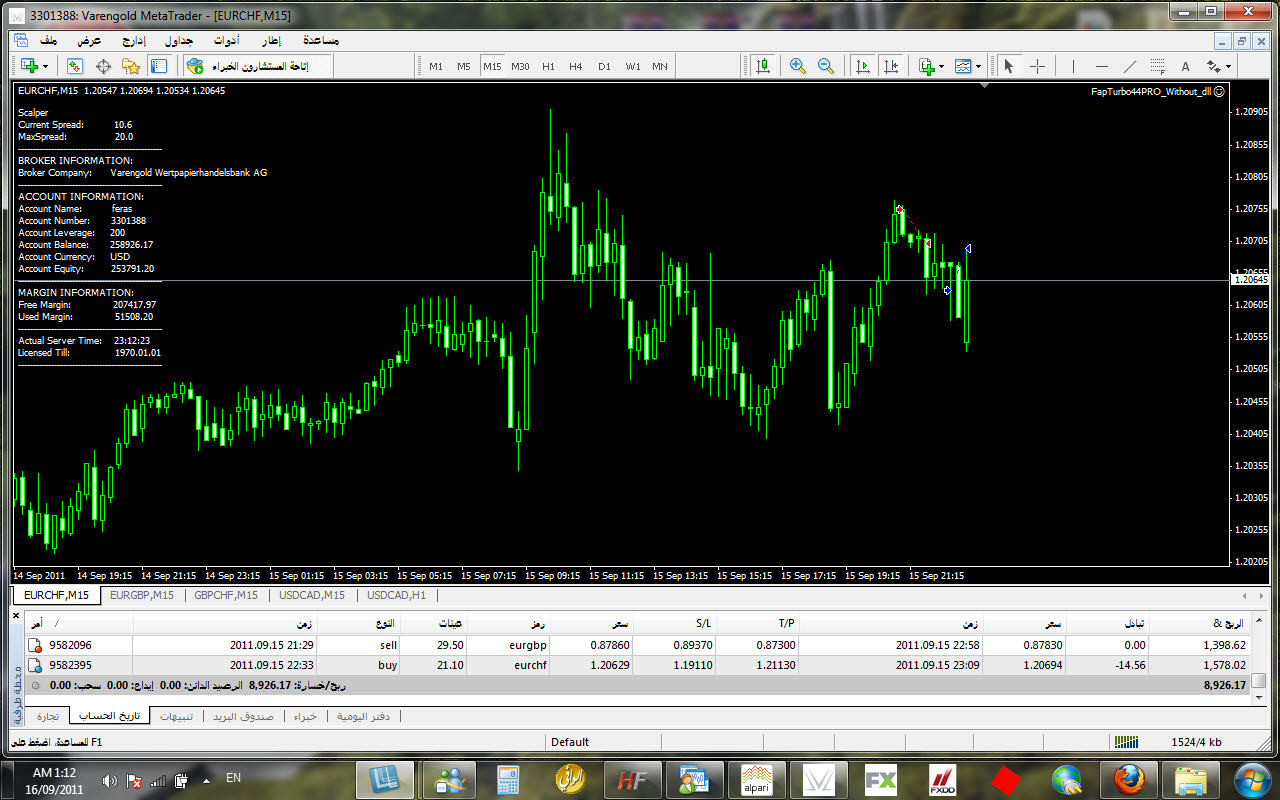
Task: Open the ملف menu
Action: pyautogui.click(x=48, y=41)
